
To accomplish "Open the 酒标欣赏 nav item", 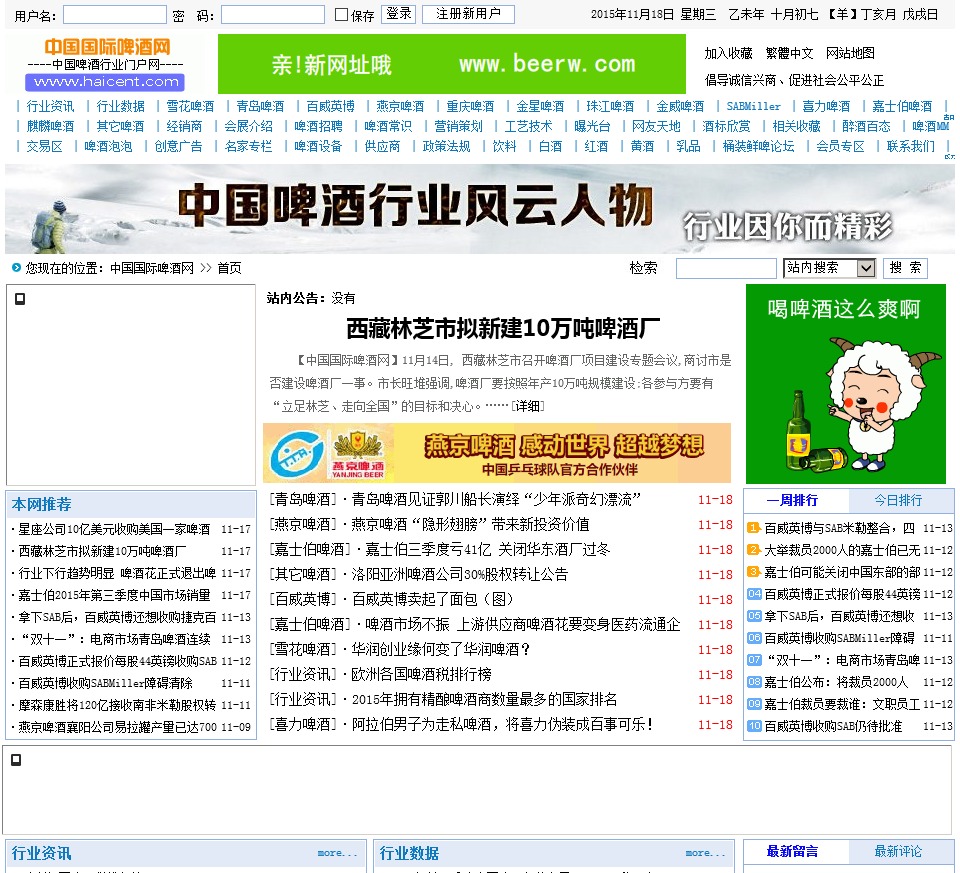I will coord(726,126).
